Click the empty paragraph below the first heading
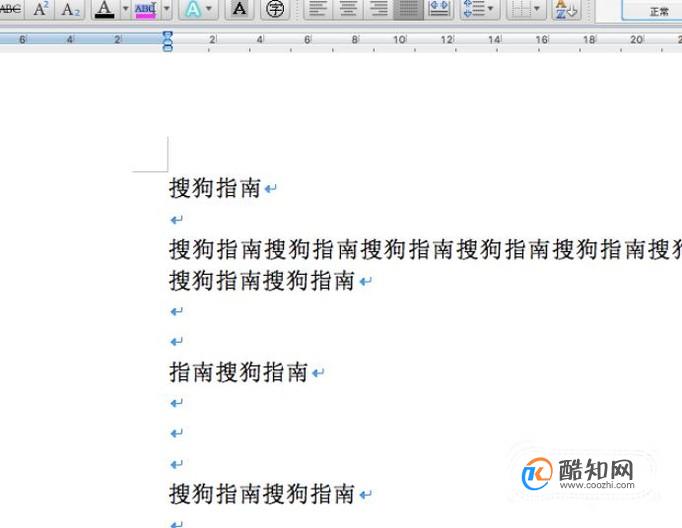682x528 pixels. (x=177, y=220)
